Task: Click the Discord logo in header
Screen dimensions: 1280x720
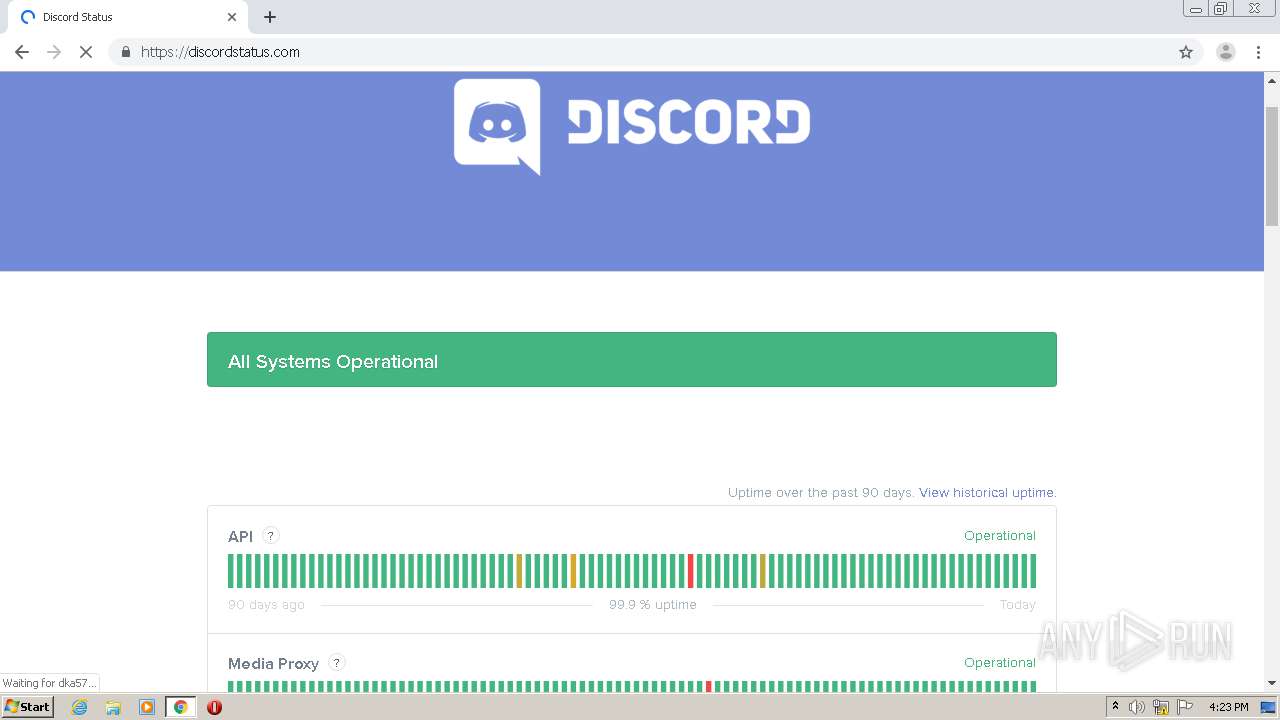Action: (632, 127)
